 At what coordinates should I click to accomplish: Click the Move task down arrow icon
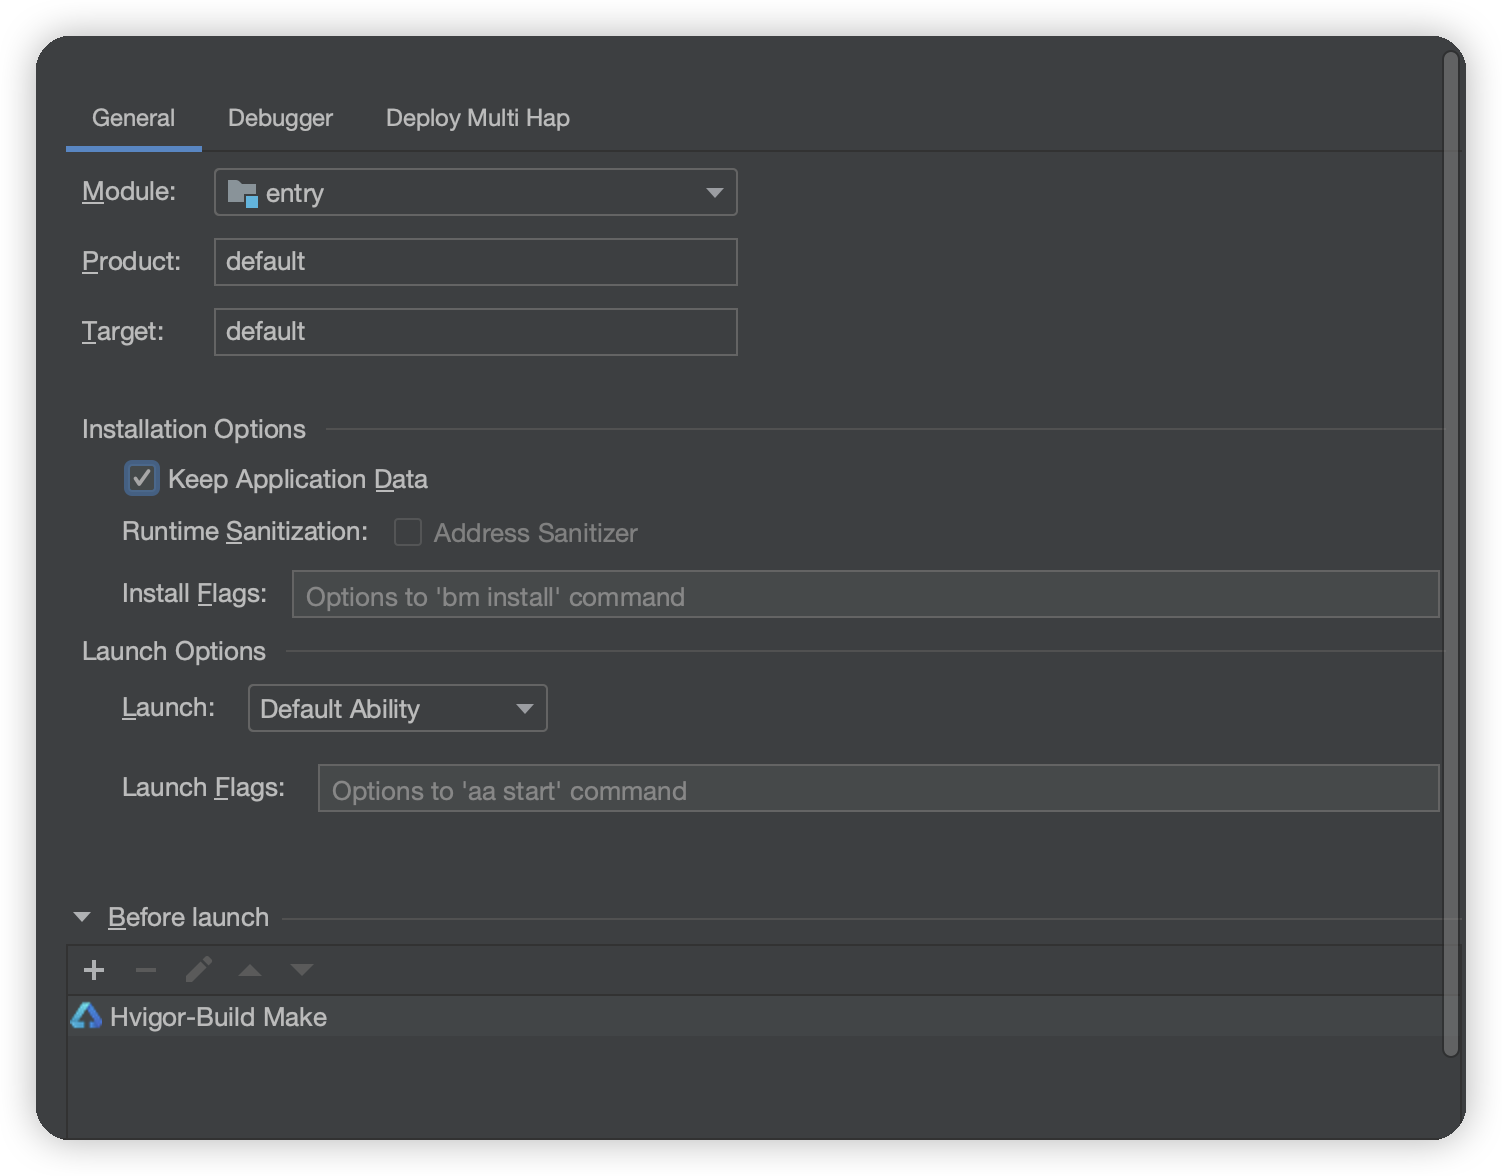302,970
